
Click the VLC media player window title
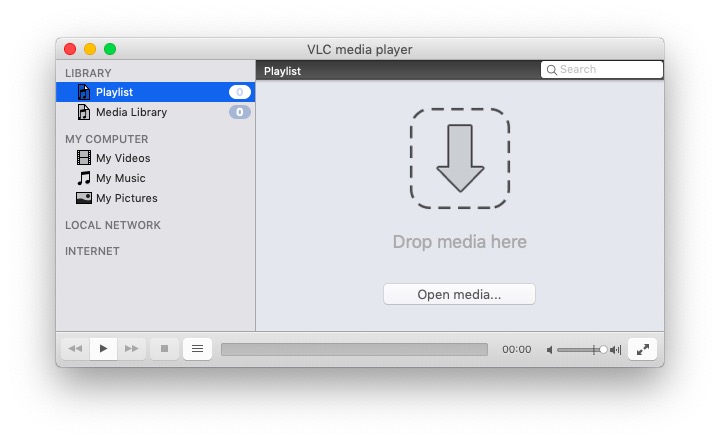[x=360, y=49]
